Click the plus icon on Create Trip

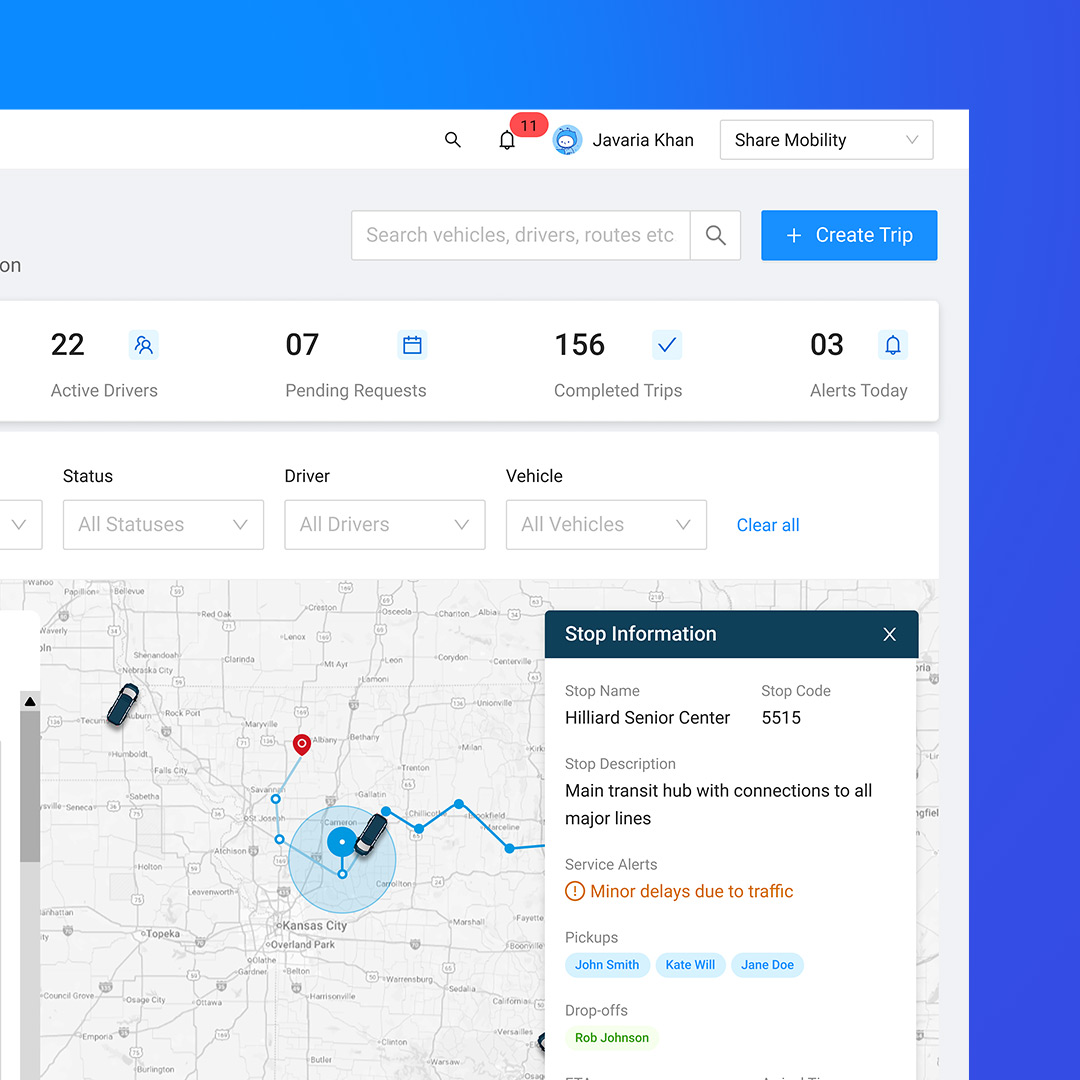point(793,236)
